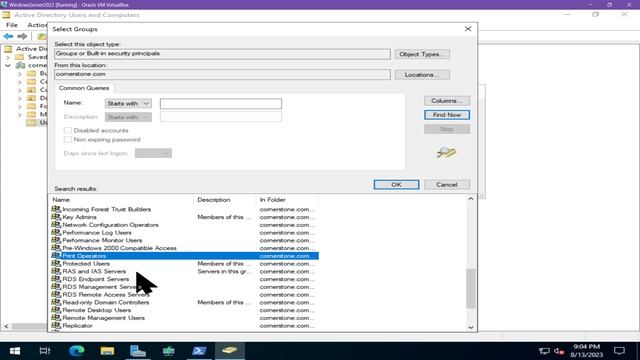Click the domain icon in the console tree

[20, 65]
